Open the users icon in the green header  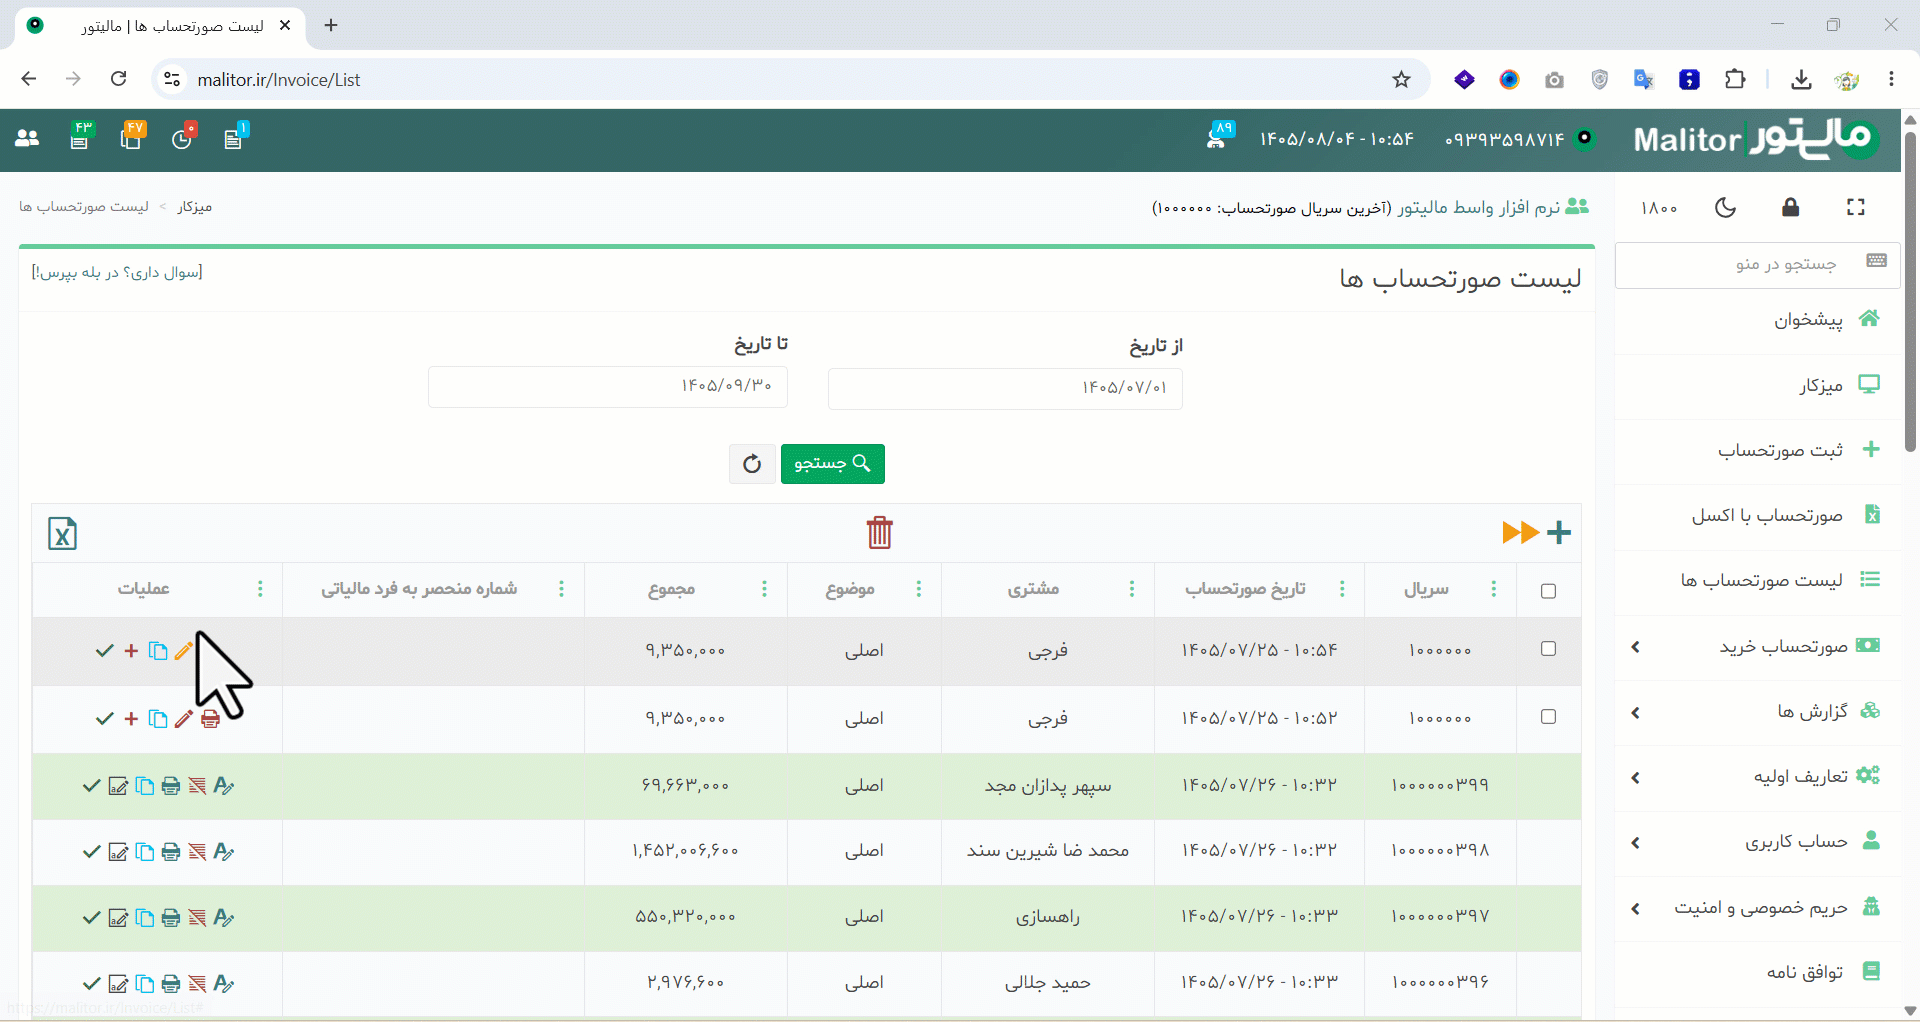click(27, 139)
